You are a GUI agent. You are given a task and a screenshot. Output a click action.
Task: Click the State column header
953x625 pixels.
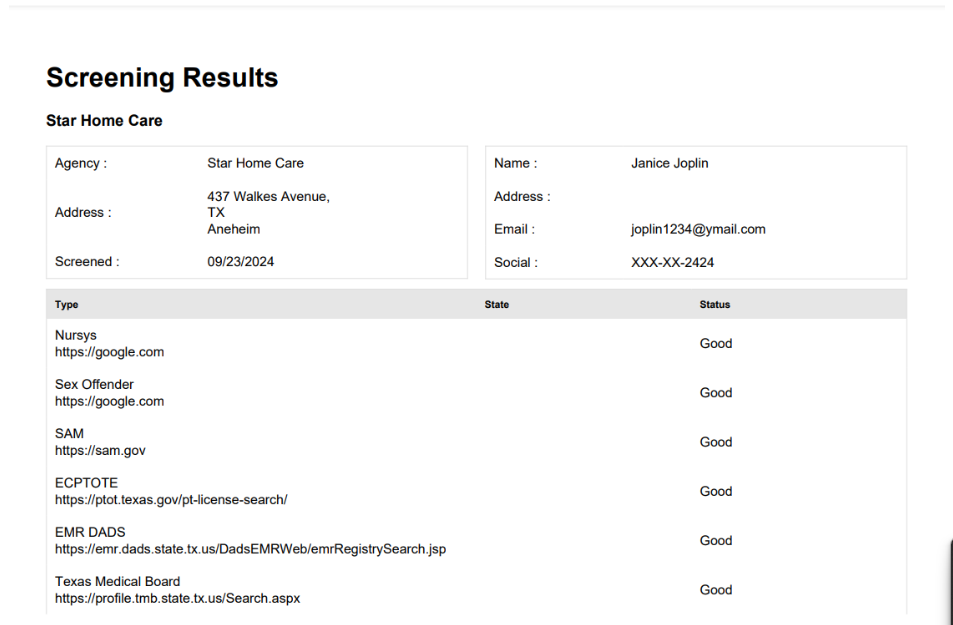[x=497, y=305]
